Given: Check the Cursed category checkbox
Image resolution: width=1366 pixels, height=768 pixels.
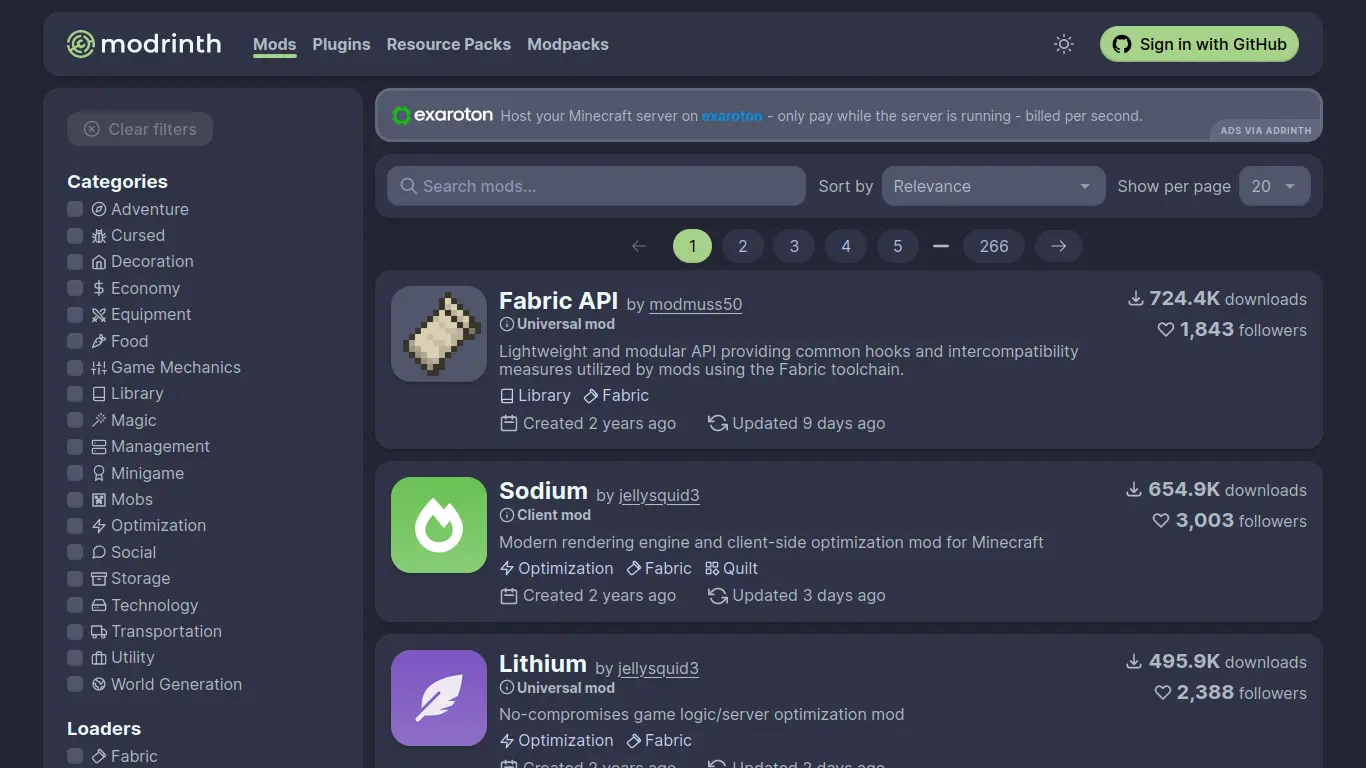Looking at the screenshot, I should 75,236.
